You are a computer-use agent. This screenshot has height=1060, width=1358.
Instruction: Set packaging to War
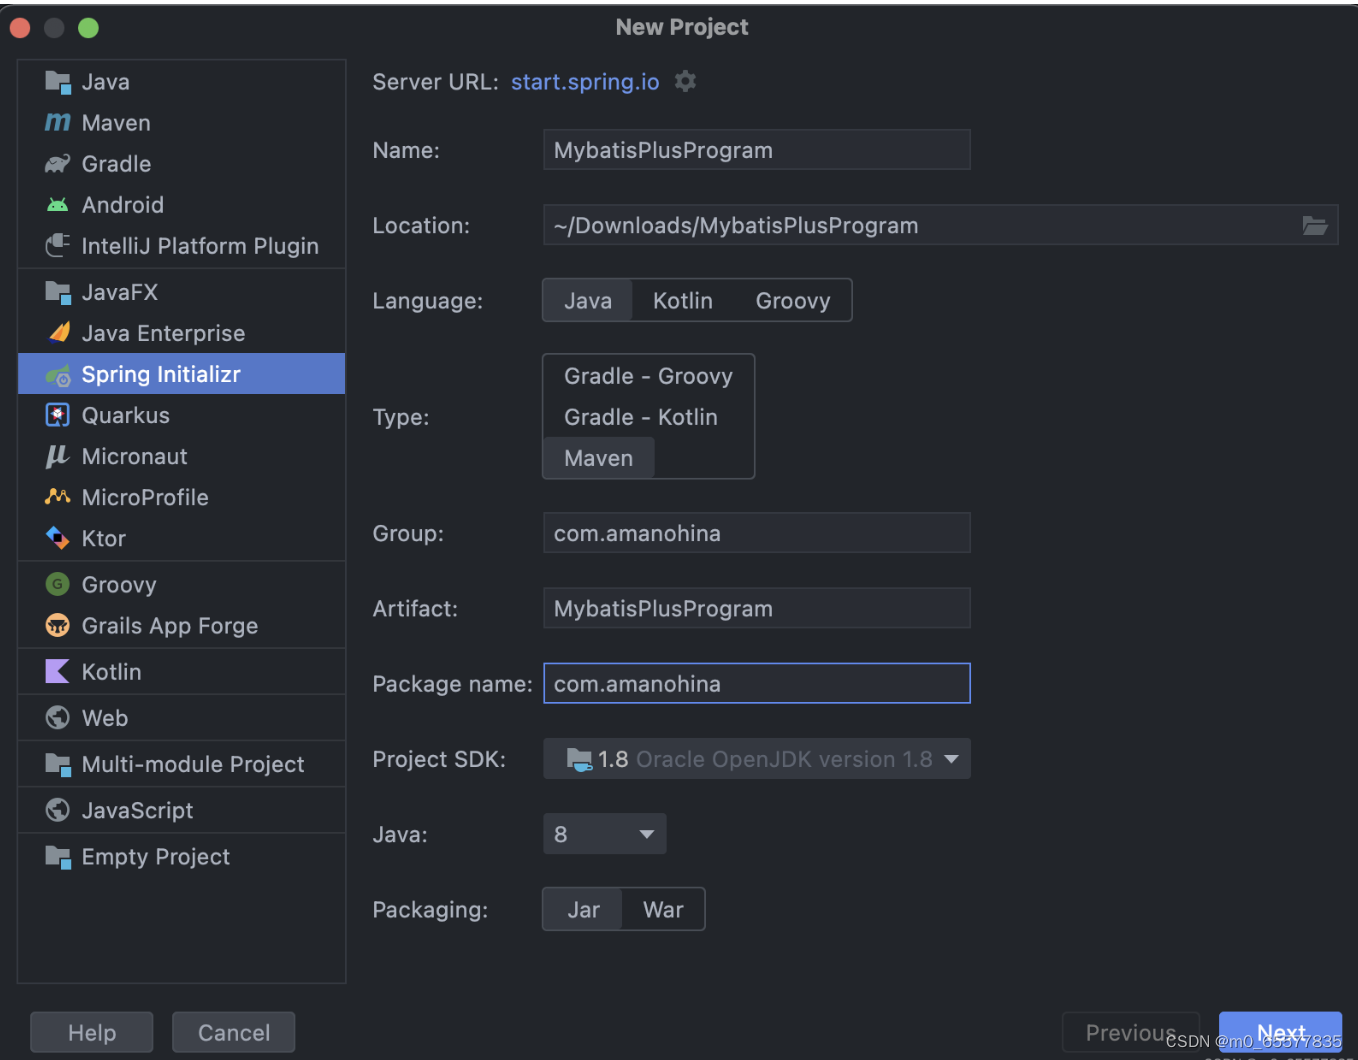click(x=663, y=910)
